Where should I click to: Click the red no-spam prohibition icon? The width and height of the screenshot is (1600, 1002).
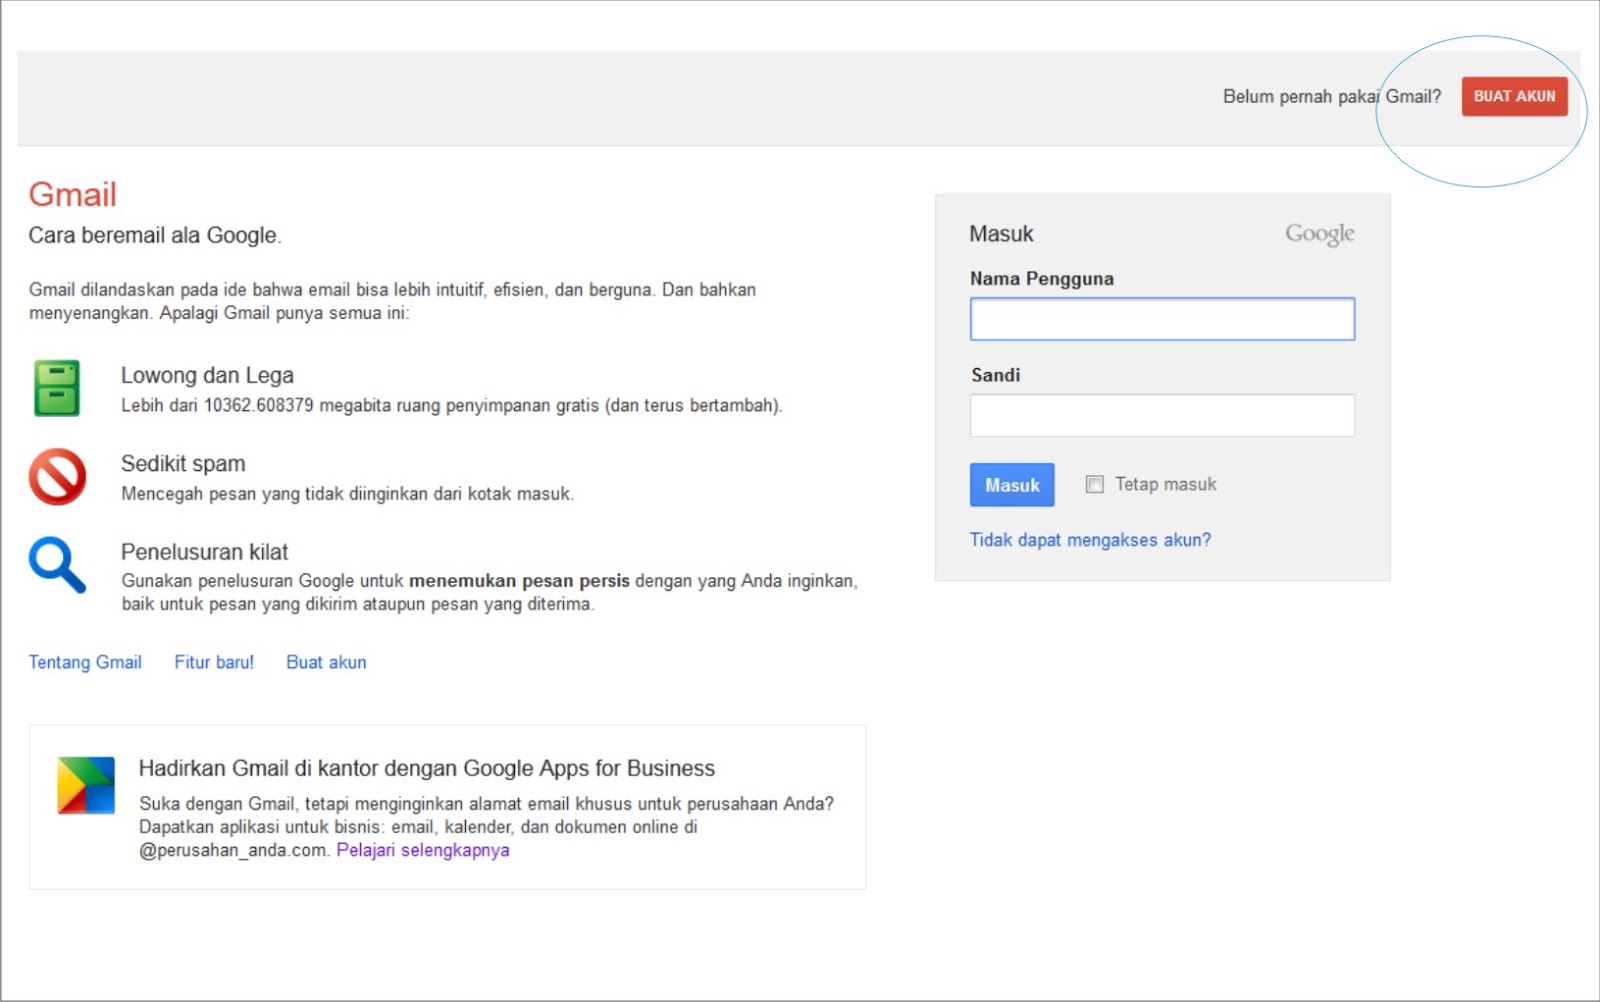(x=57, y=476)
